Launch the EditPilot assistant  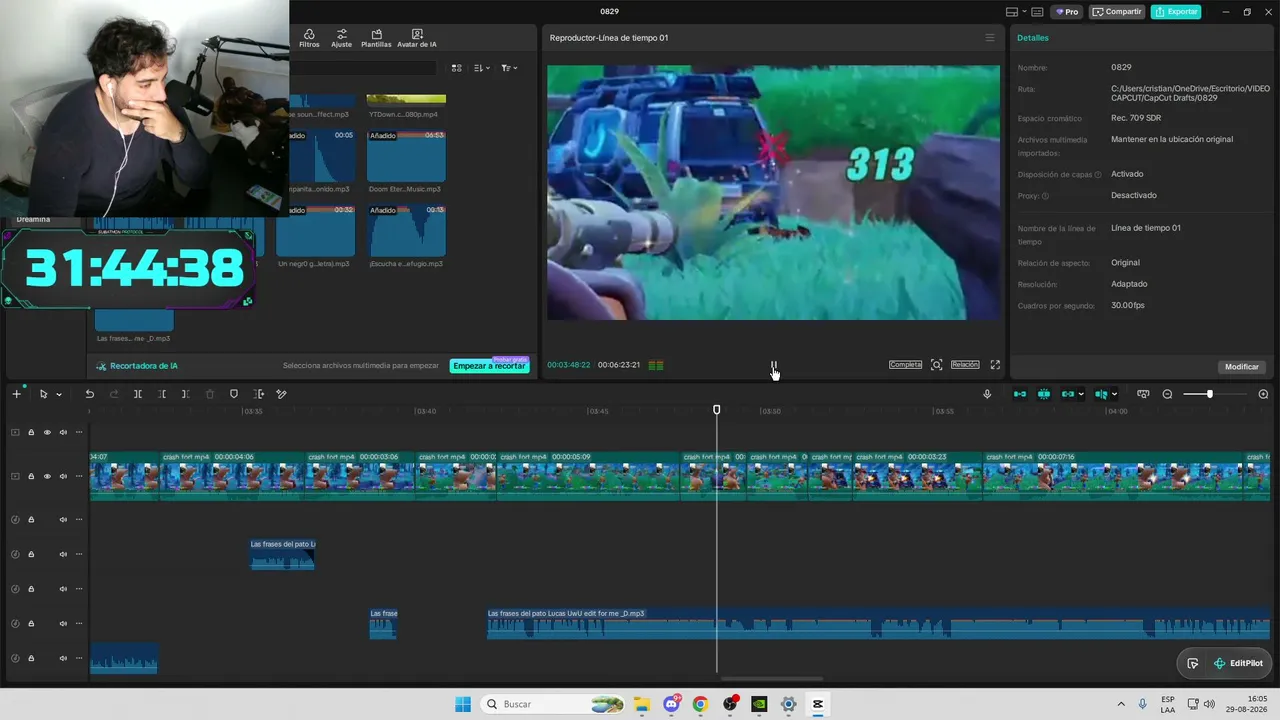(1238, 663)
